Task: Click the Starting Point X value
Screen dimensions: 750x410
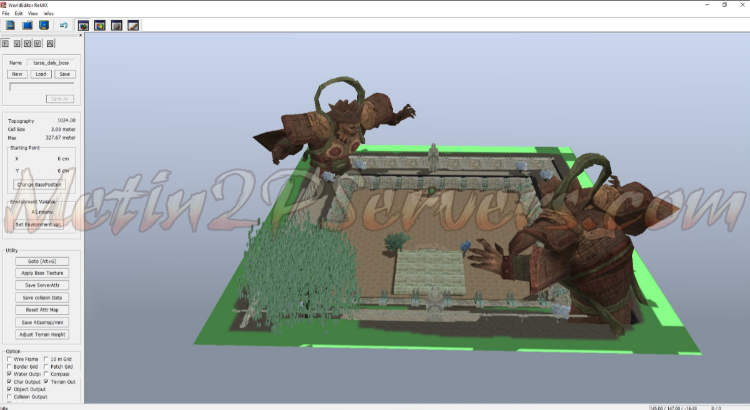Action: 63,159
